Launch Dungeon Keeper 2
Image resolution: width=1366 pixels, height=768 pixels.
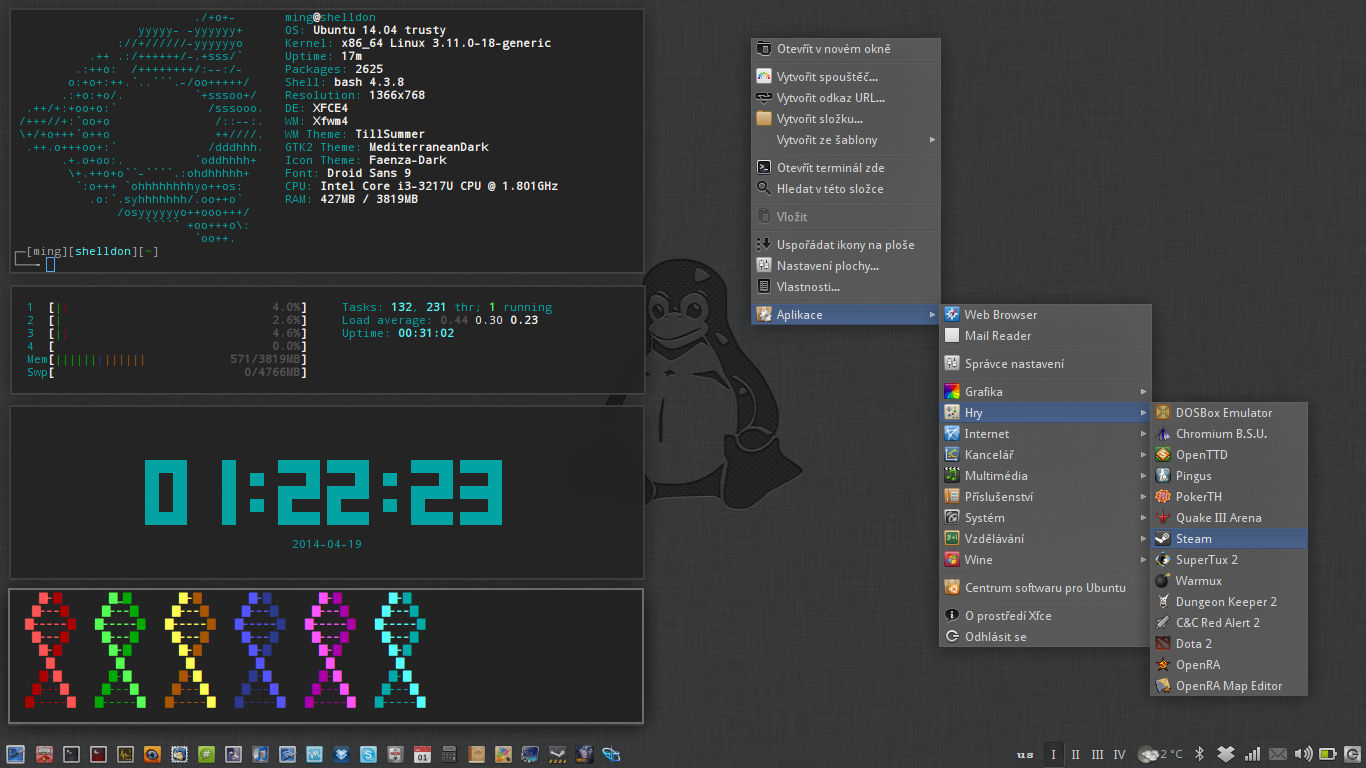tap(1229, 601)
